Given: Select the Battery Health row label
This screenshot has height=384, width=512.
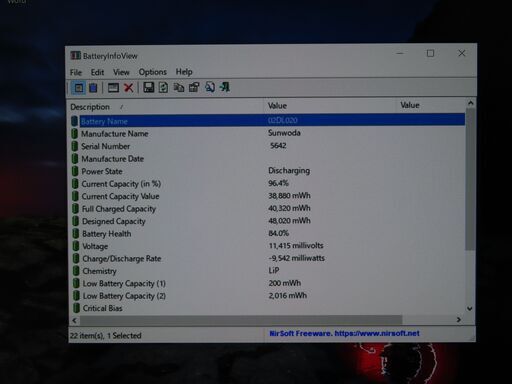Looking at the screenshot, I should (x=107, y=234).
